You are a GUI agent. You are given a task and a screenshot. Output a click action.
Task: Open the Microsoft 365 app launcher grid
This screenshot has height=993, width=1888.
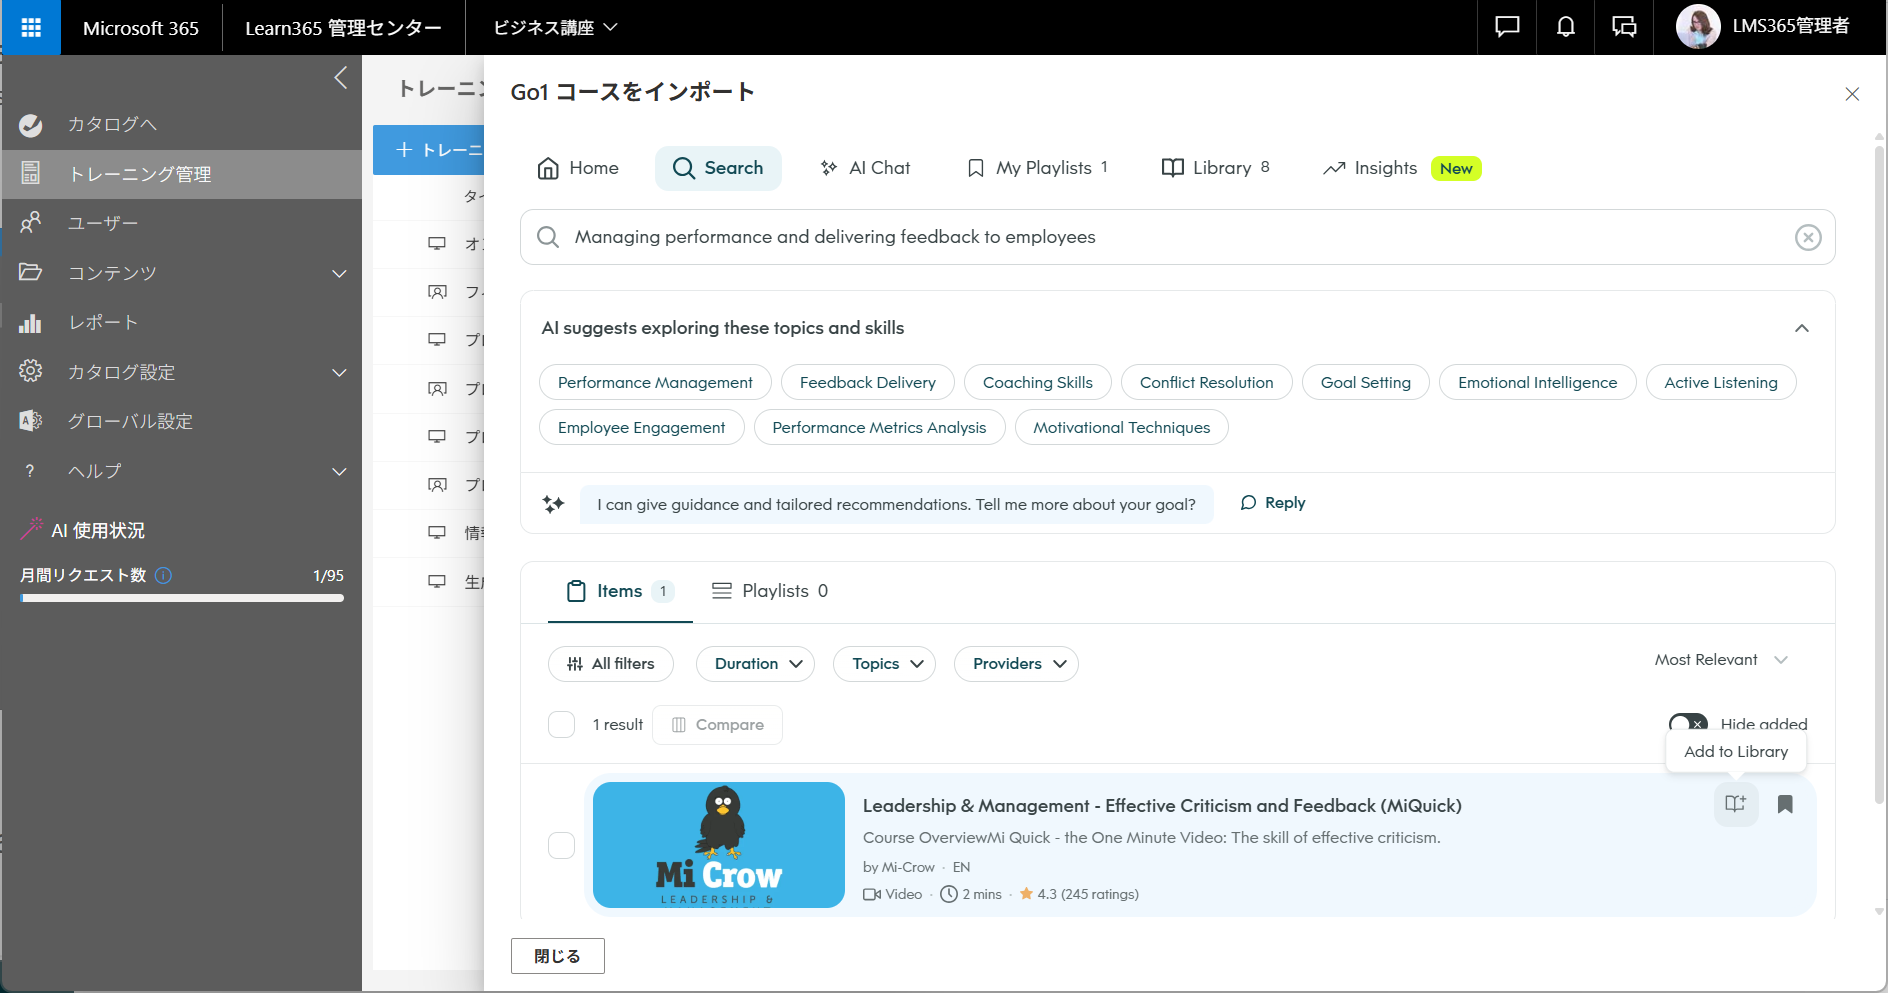click(x=31, y=27)
